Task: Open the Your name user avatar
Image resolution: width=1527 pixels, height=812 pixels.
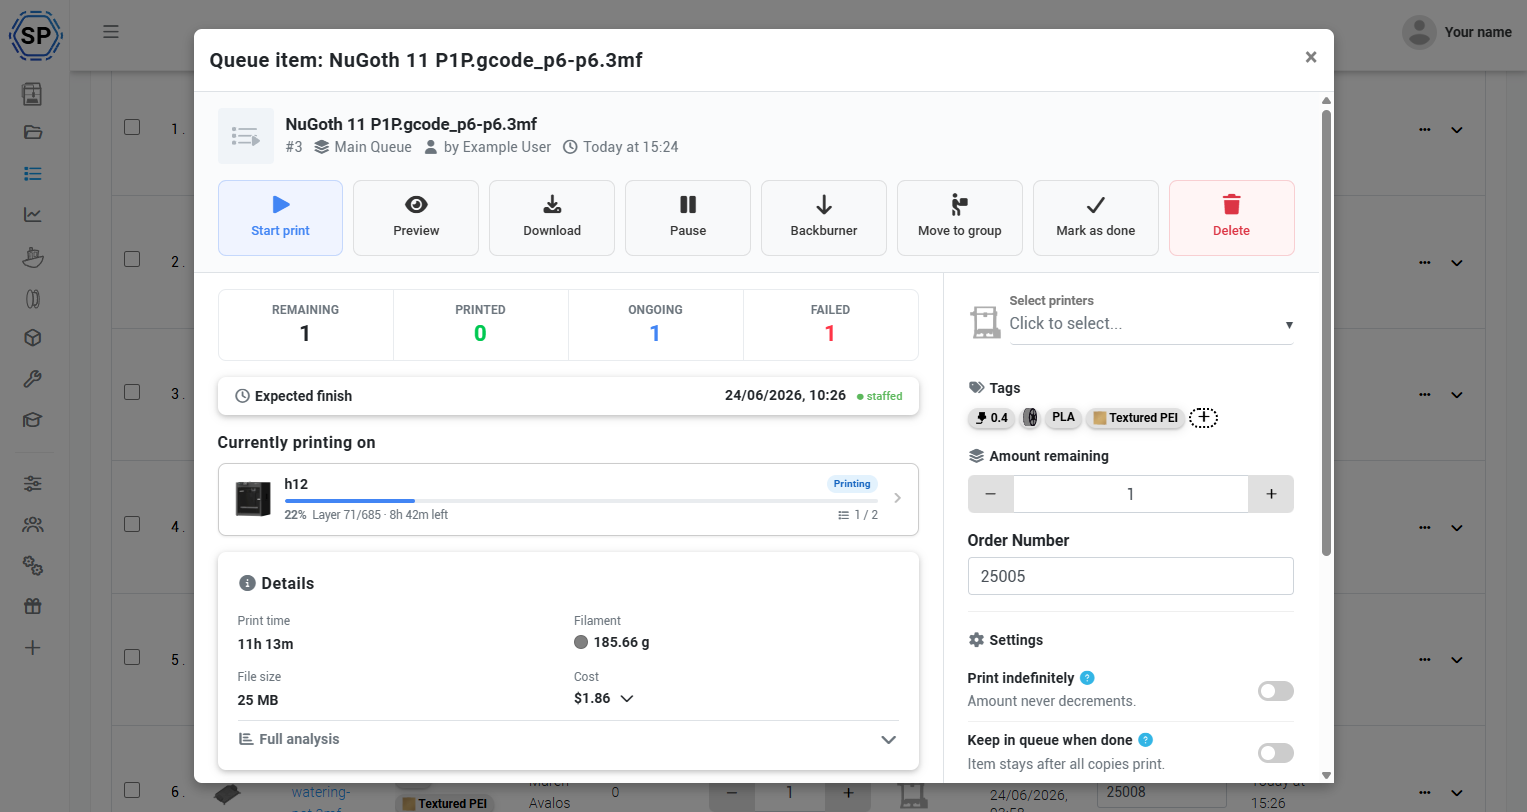Action: click(x=1419, y=32)
